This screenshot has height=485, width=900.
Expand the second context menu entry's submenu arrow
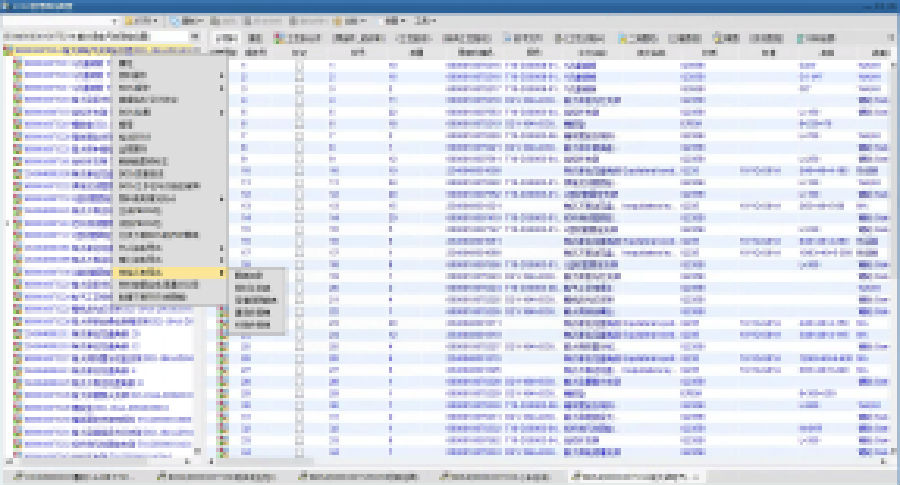[x=221, y=75]
